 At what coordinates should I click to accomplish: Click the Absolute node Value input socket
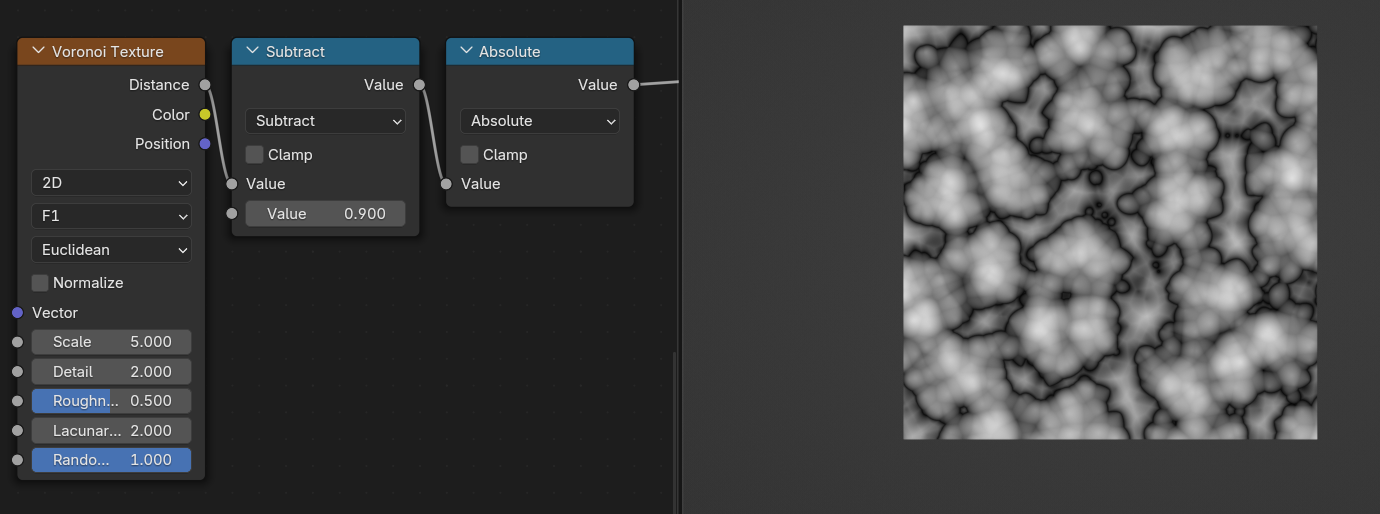445,184
